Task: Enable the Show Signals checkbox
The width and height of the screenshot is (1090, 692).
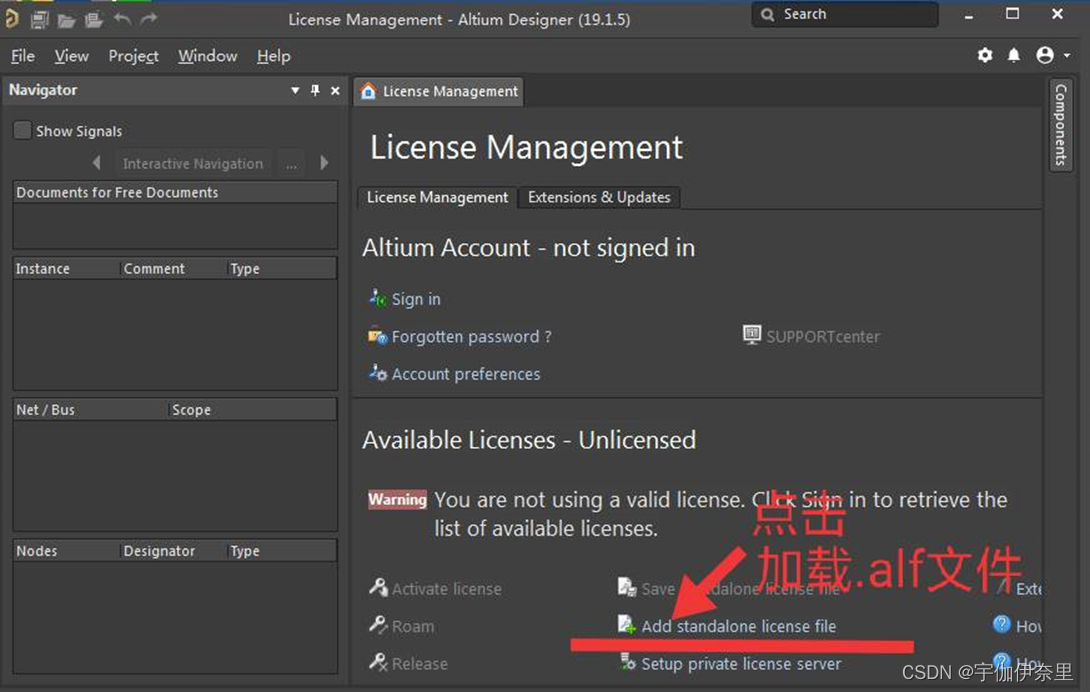Action: coord(22,131)
